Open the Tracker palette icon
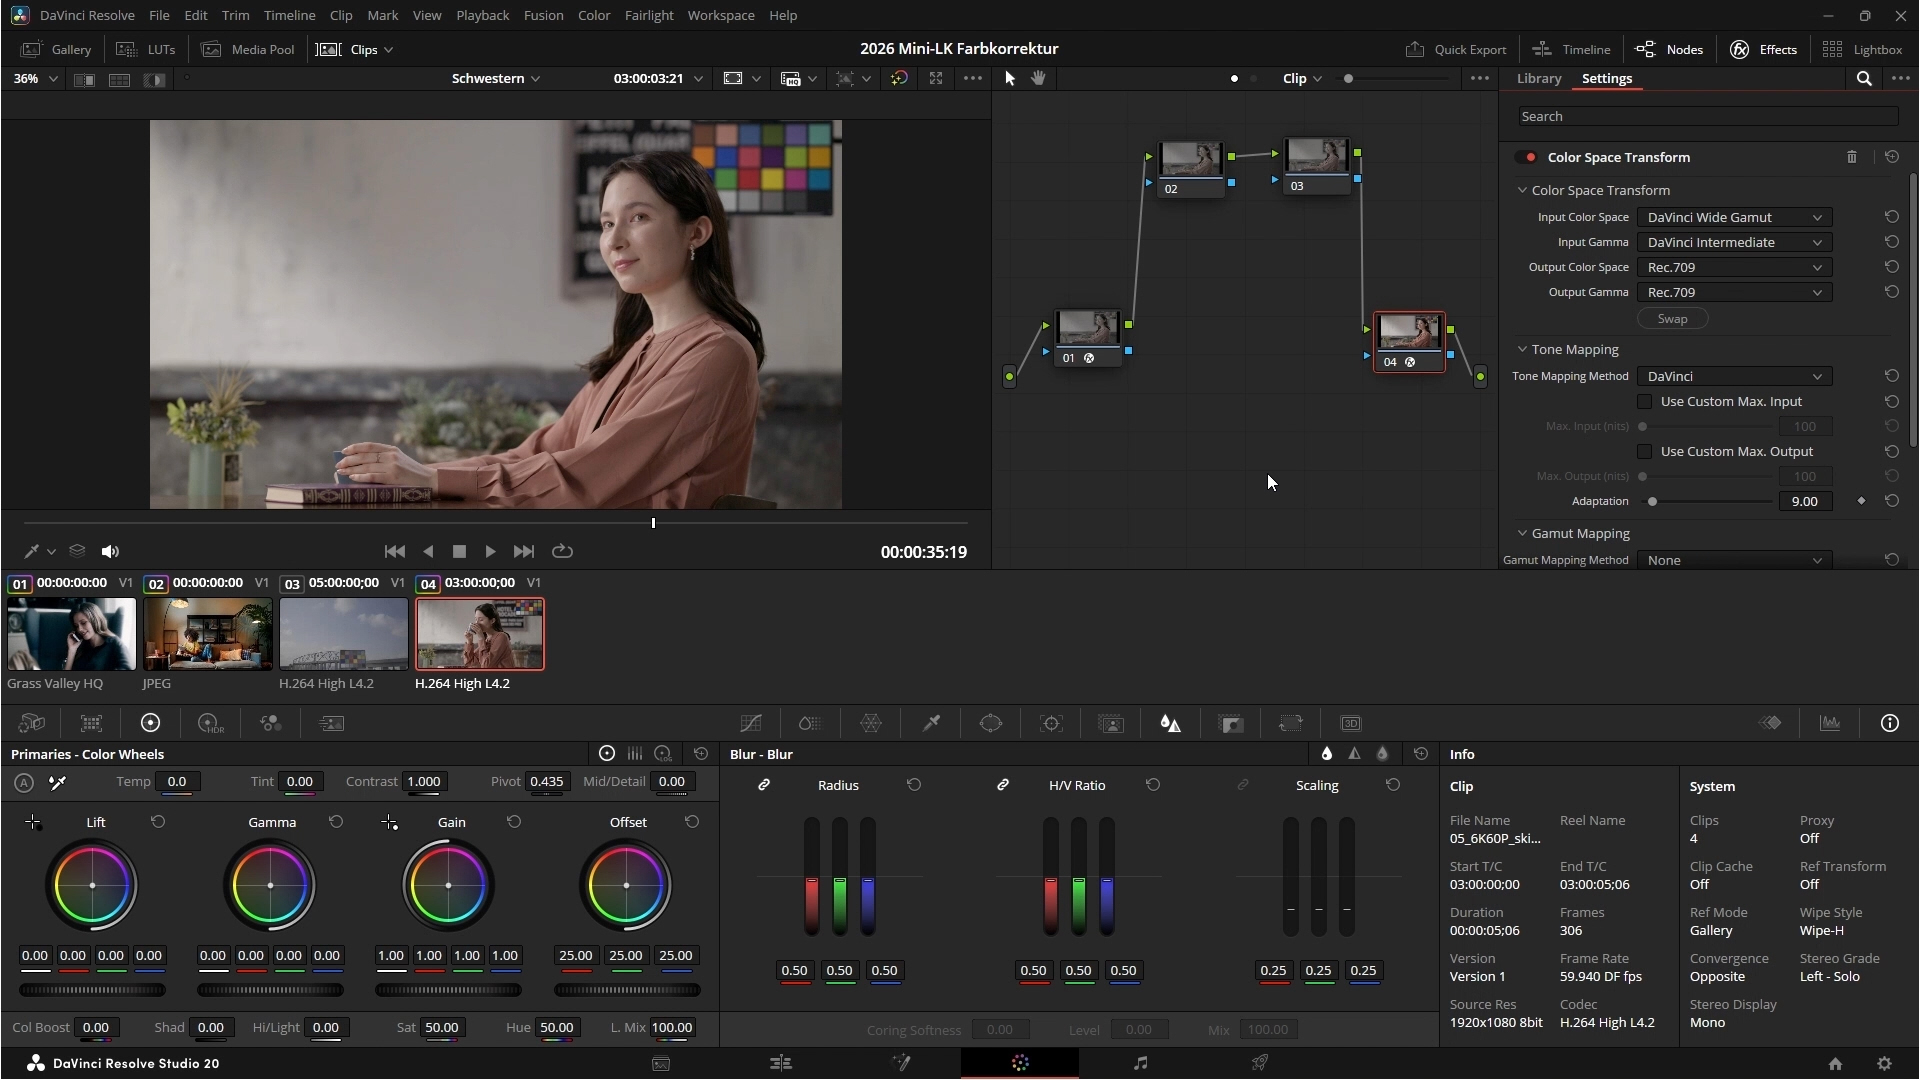Screen dimensions: 1920x1080 [x=1051, y=723]
